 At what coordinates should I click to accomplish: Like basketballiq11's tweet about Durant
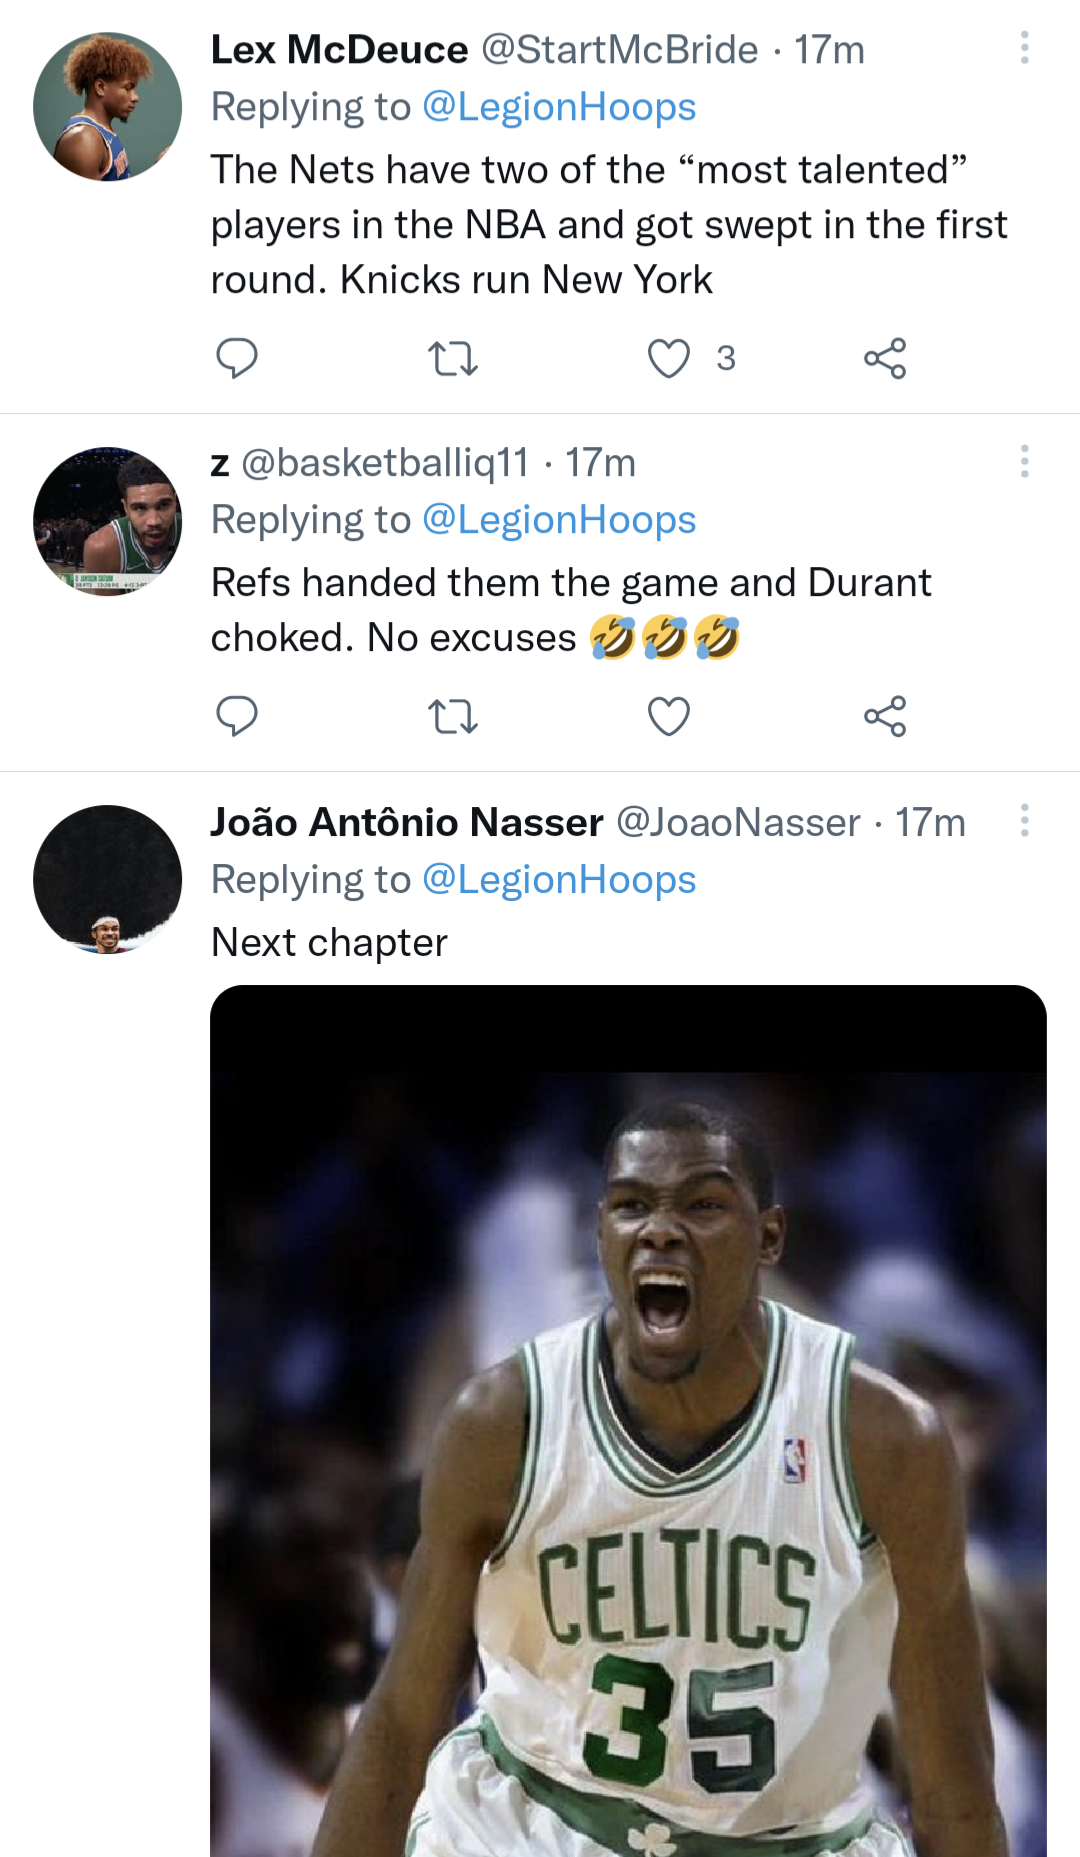[669, 716]
